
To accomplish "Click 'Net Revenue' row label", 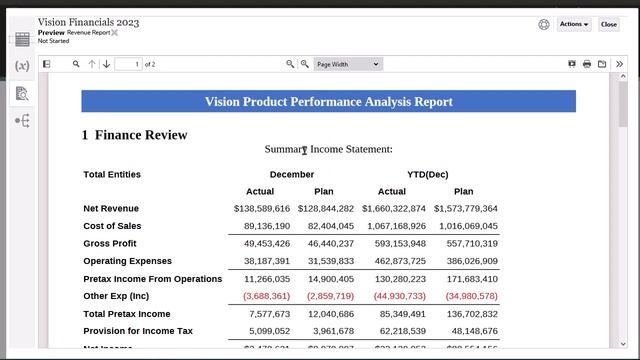I will 111,208.
